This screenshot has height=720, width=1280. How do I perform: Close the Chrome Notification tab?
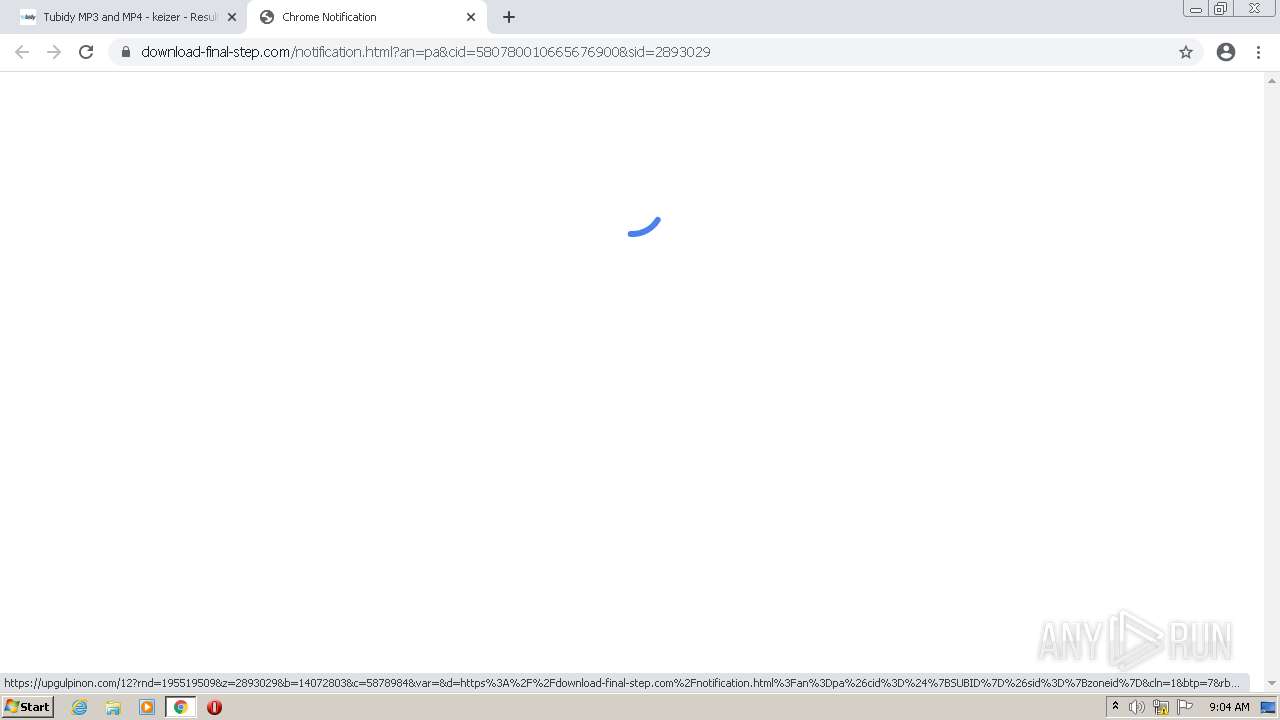(471, 17)
